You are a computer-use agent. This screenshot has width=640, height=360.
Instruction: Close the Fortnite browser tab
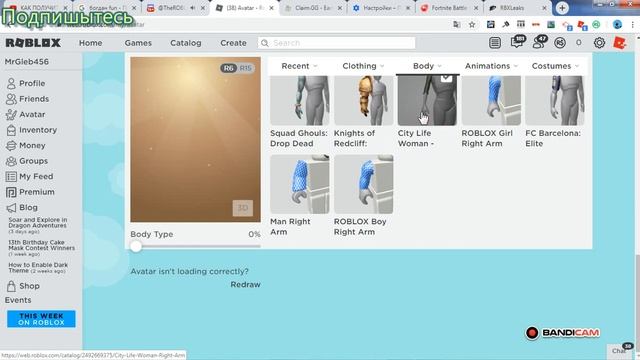[476, 8]
